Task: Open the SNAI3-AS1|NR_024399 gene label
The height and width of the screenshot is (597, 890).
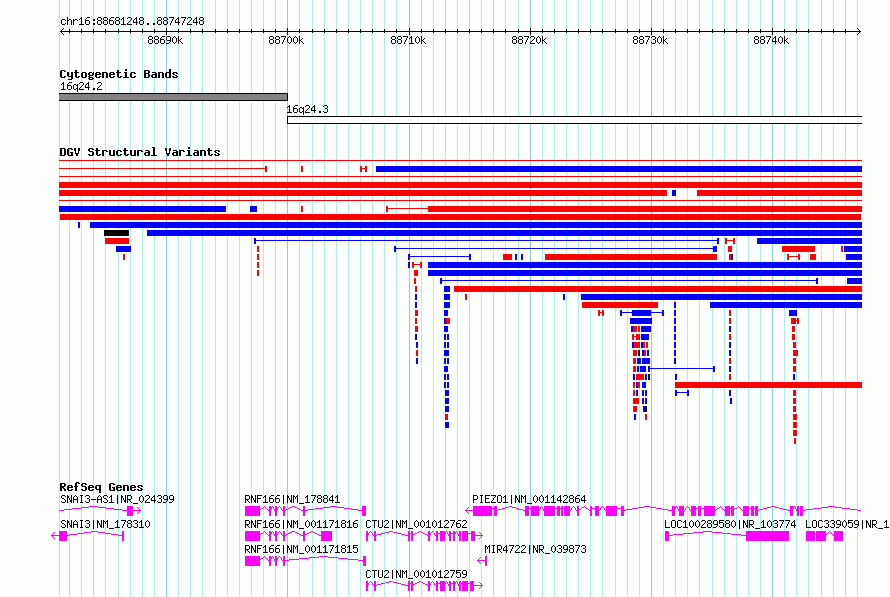Action: pyautogui.click(x=117, y=499)
